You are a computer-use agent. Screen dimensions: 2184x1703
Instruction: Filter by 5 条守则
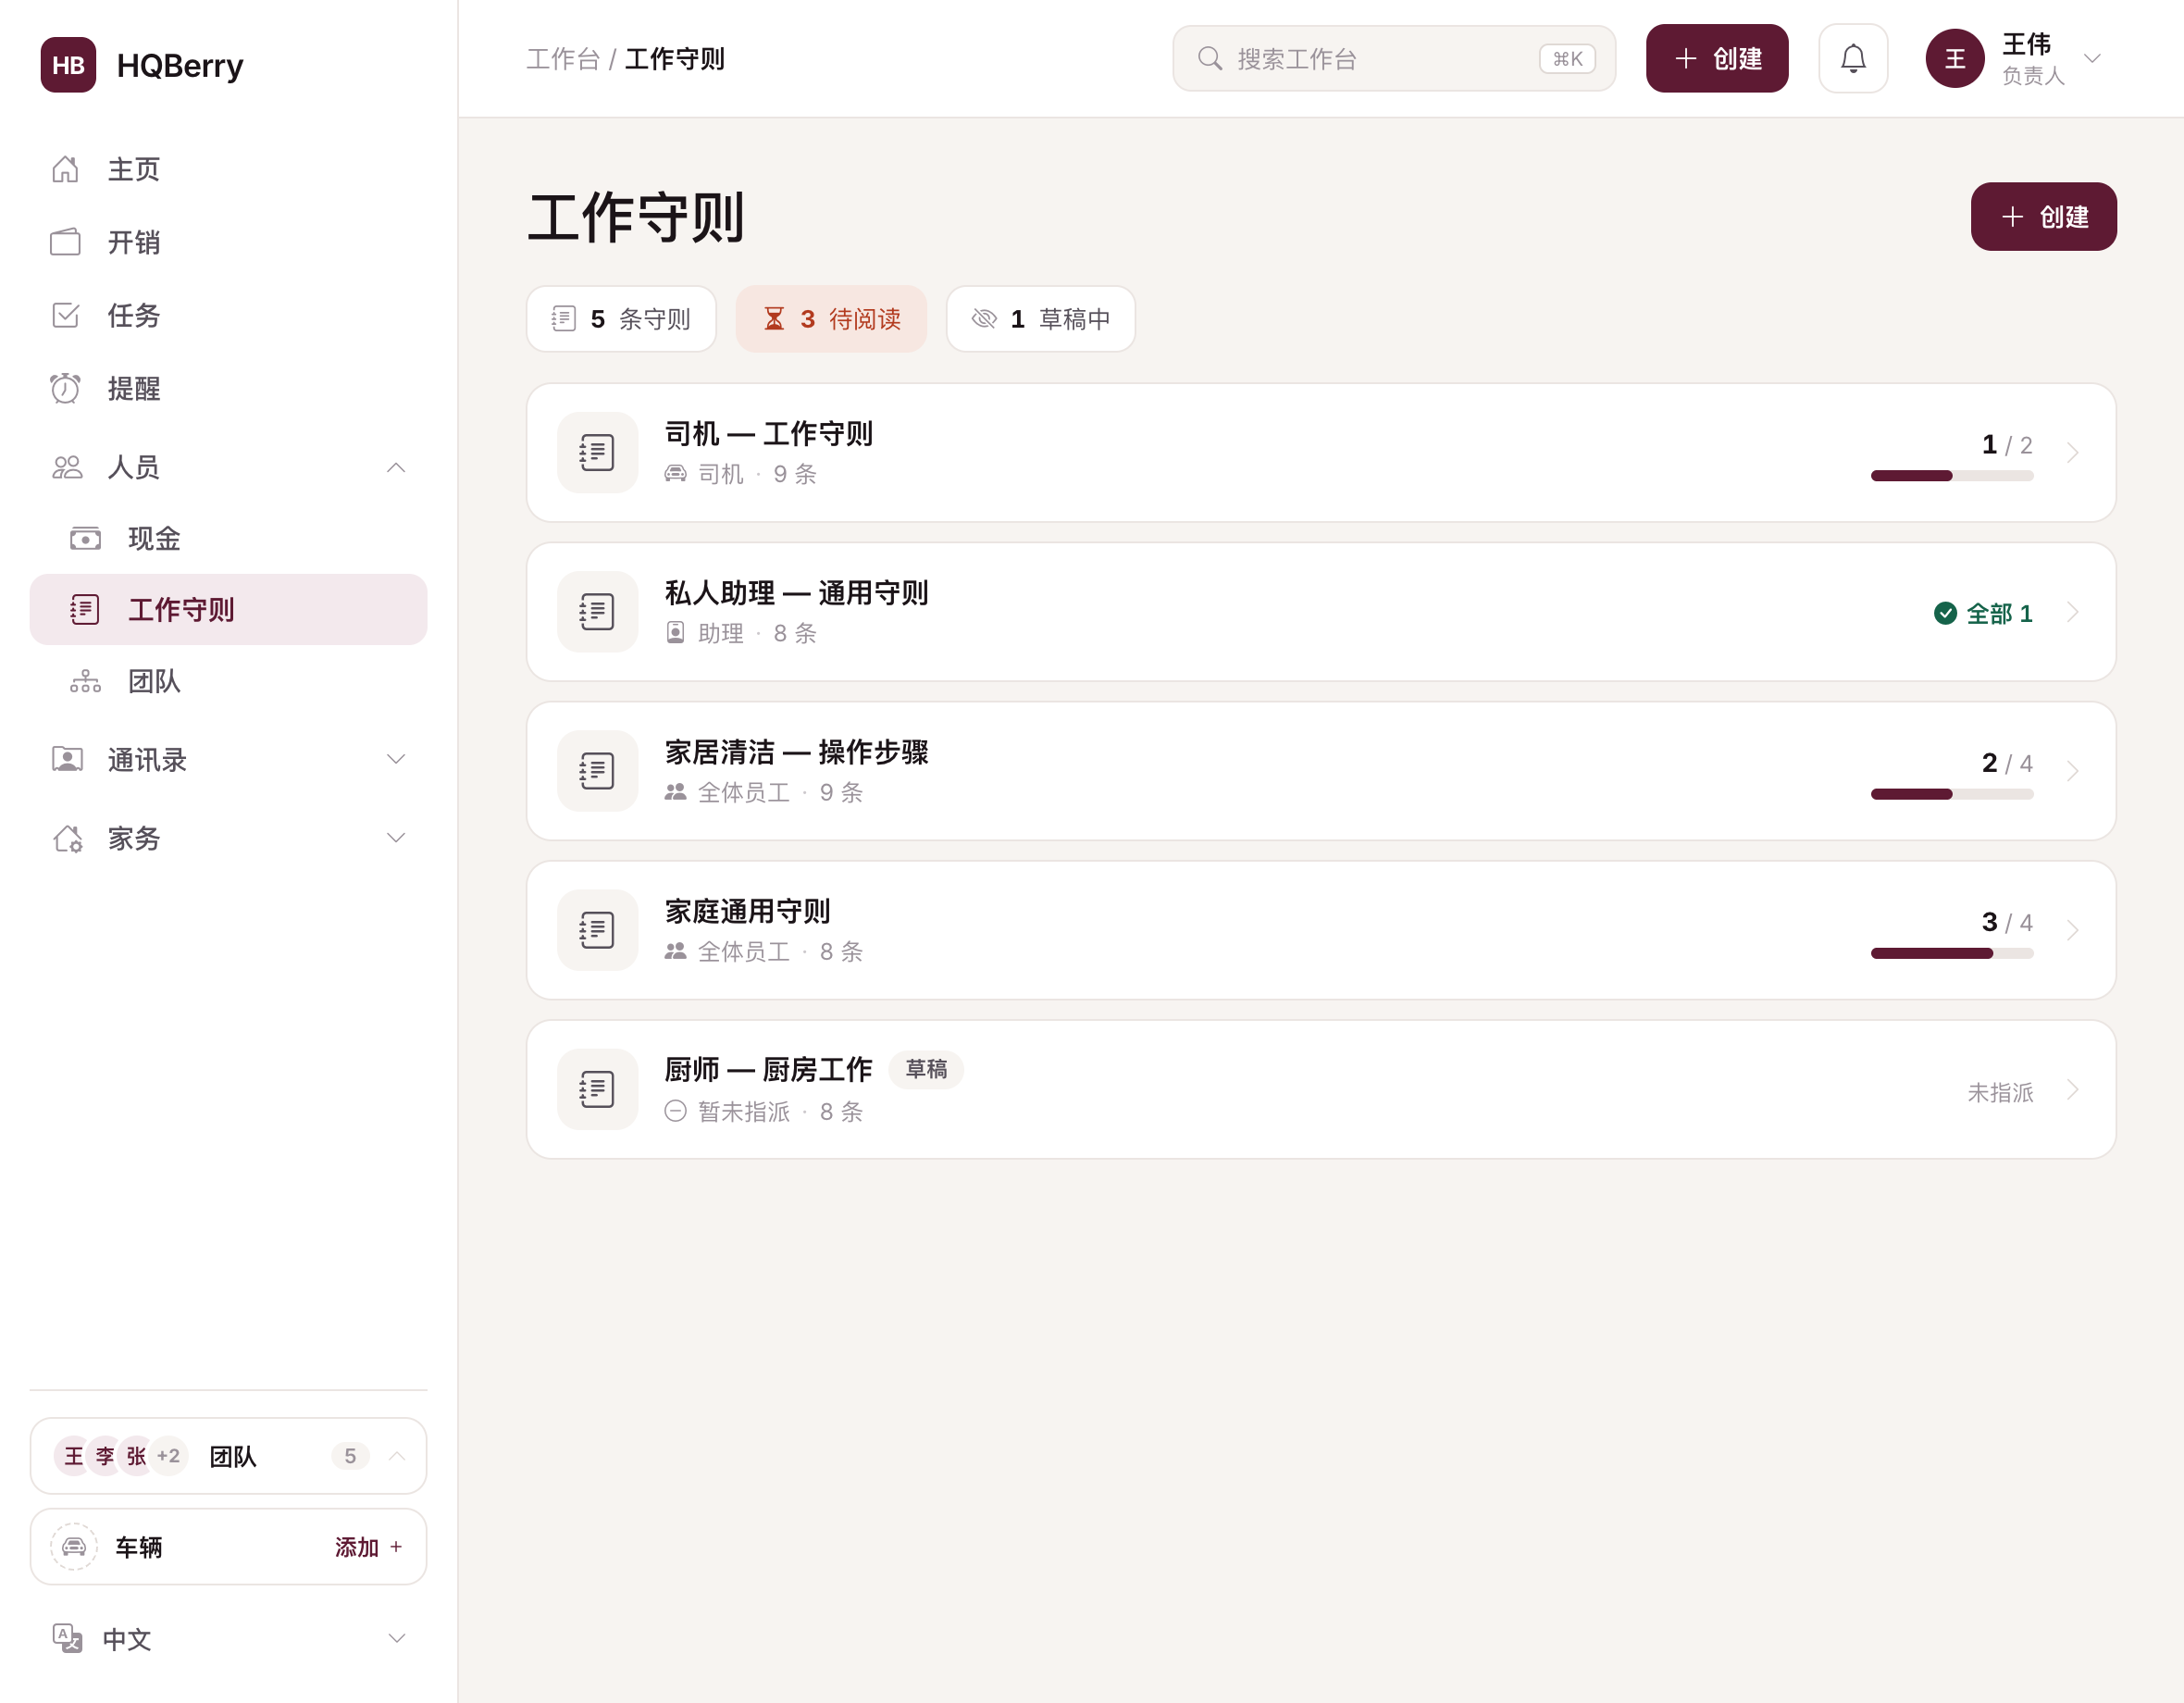click(x=621, y=319)
